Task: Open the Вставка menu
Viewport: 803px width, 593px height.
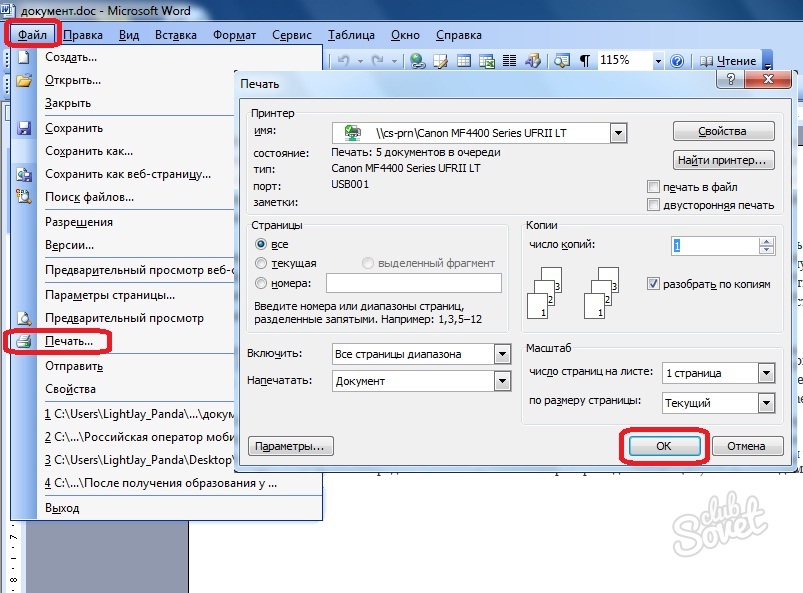Action: pyautogui.click(x=176, y=35)
